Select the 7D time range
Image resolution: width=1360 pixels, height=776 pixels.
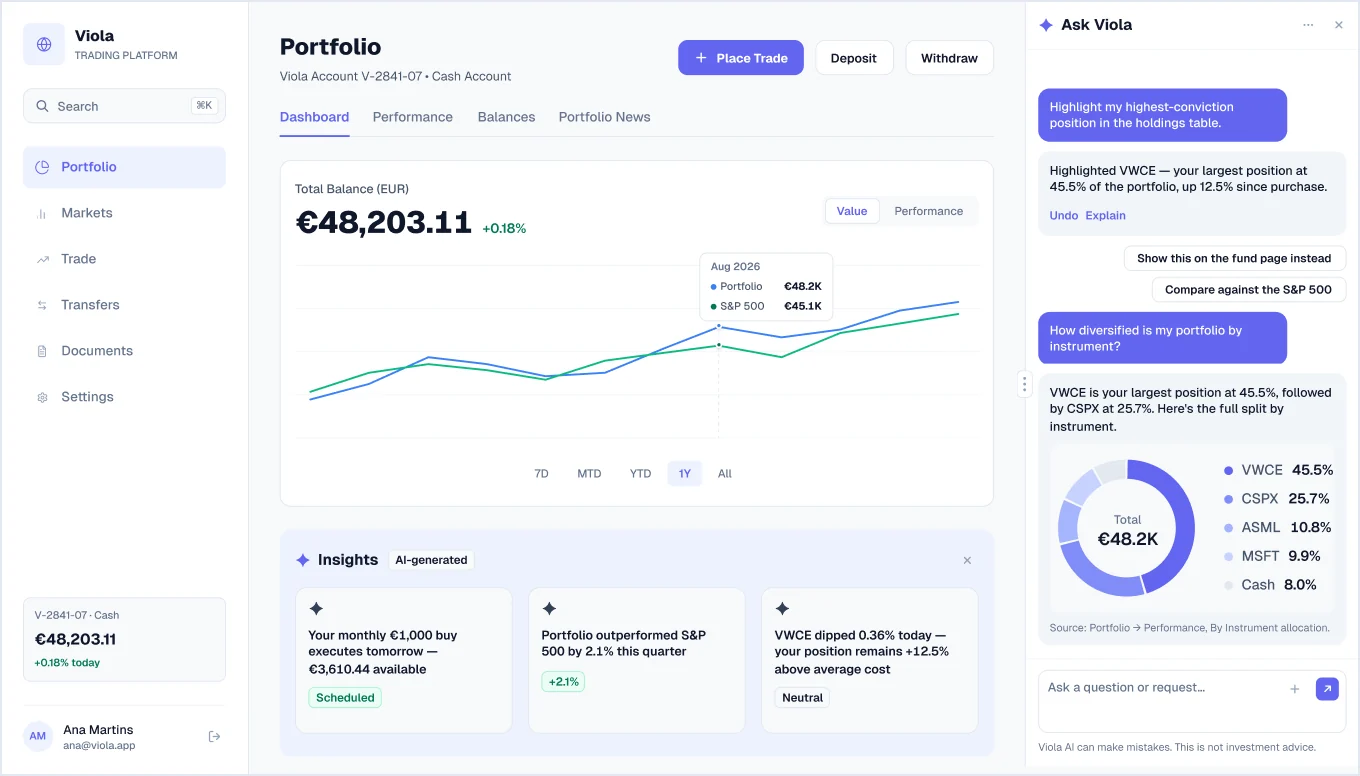tap(542, 474)
